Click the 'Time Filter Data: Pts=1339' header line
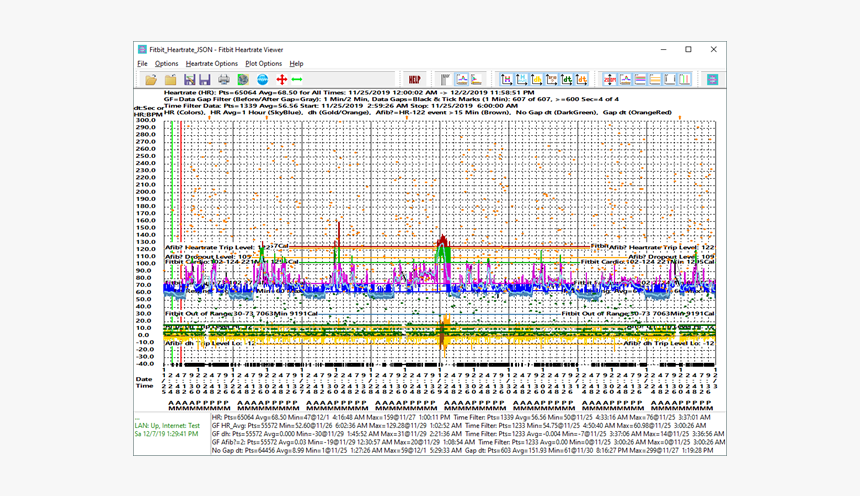 (341, 106)
